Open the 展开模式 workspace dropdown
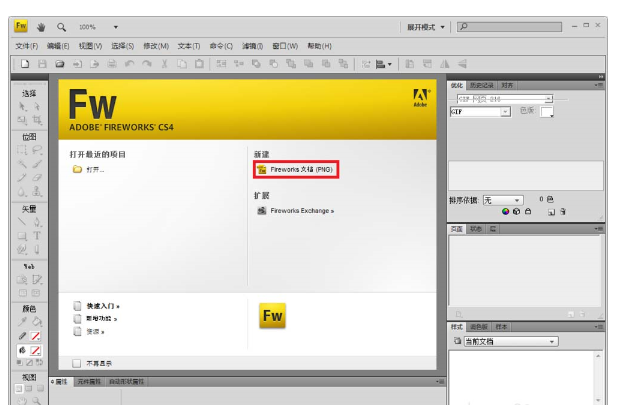Screen dimensions: 624x407 click(426, 27)
